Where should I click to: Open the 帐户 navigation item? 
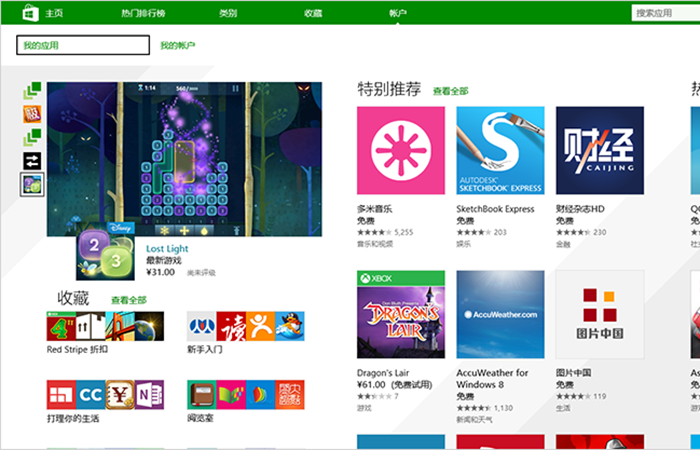398,13
